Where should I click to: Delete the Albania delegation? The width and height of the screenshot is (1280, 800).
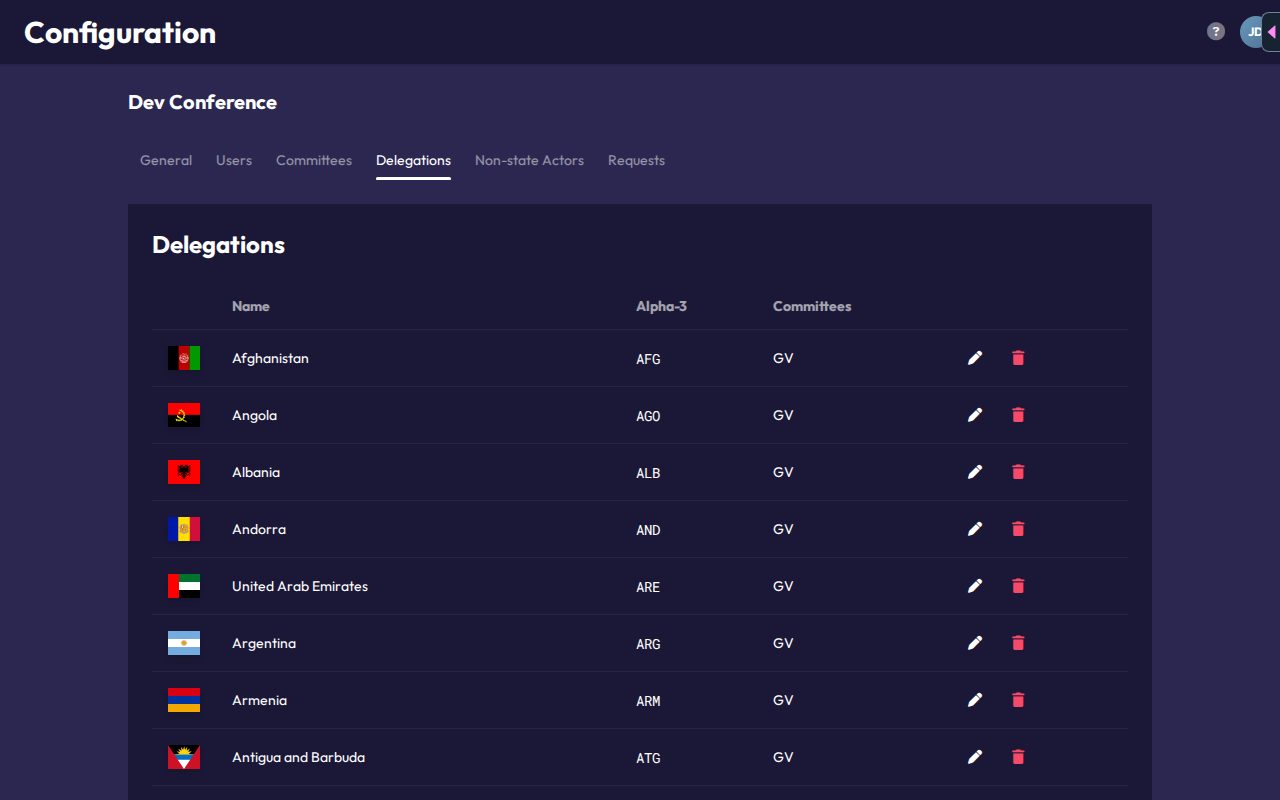pos(1018,472)
